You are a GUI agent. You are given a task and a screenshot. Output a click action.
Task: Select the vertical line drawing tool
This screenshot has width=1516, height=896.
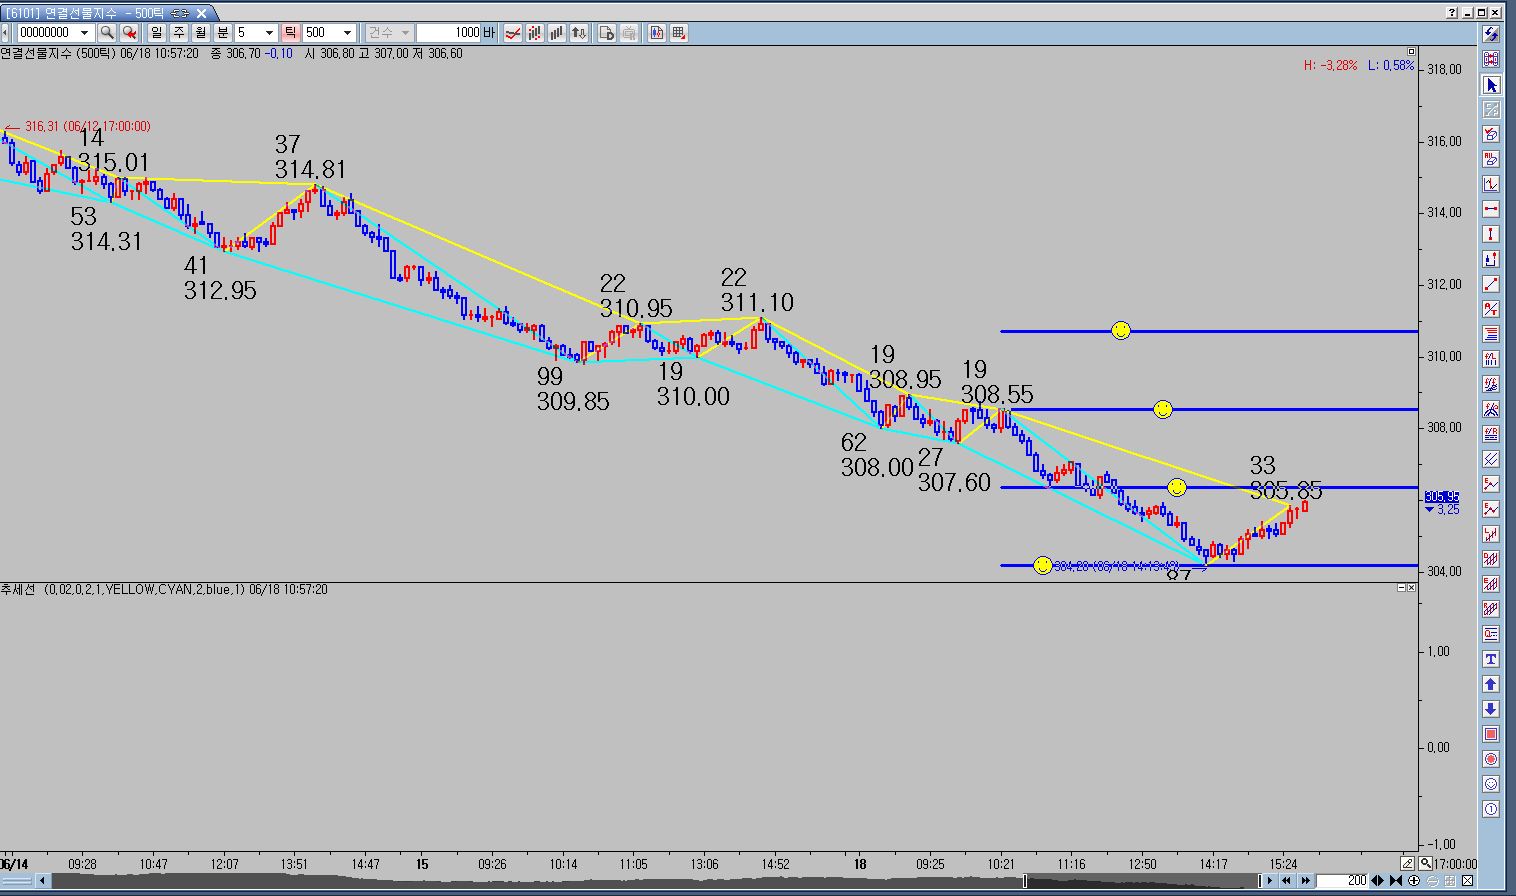[1491, 234]
